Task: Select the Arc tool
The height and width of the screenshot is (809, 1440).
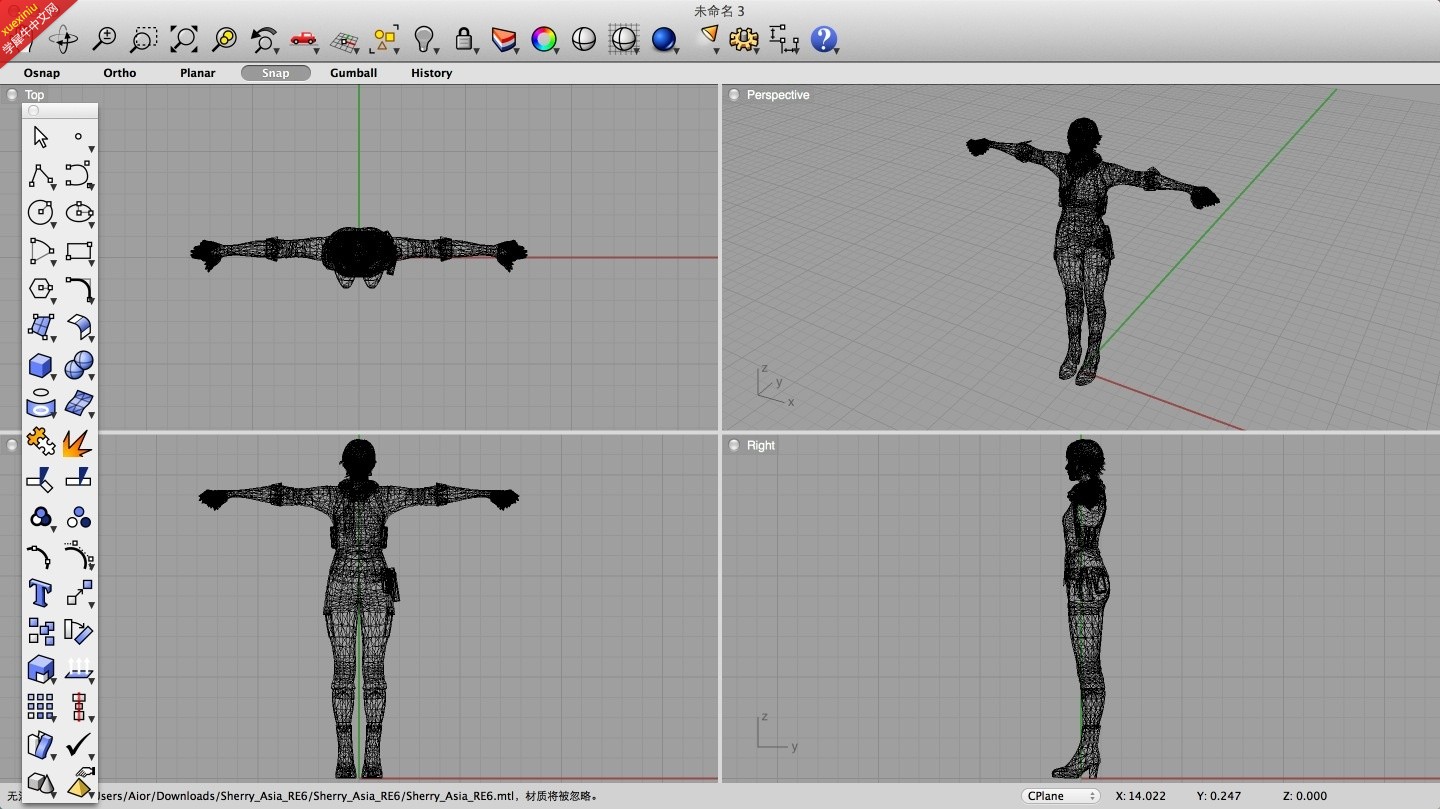Action: [40, 251]
